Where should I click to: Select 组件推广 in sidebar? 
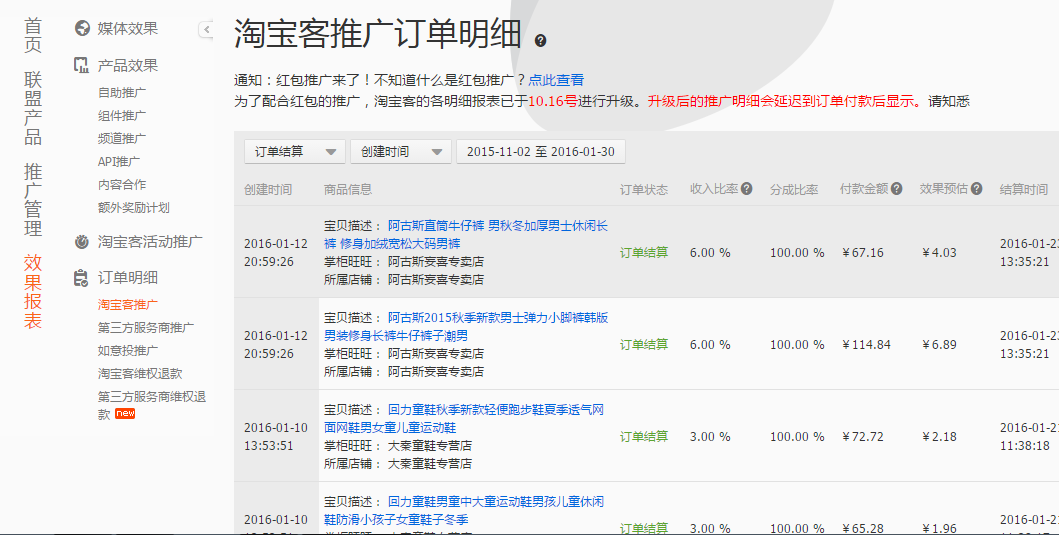coord(122,116)
